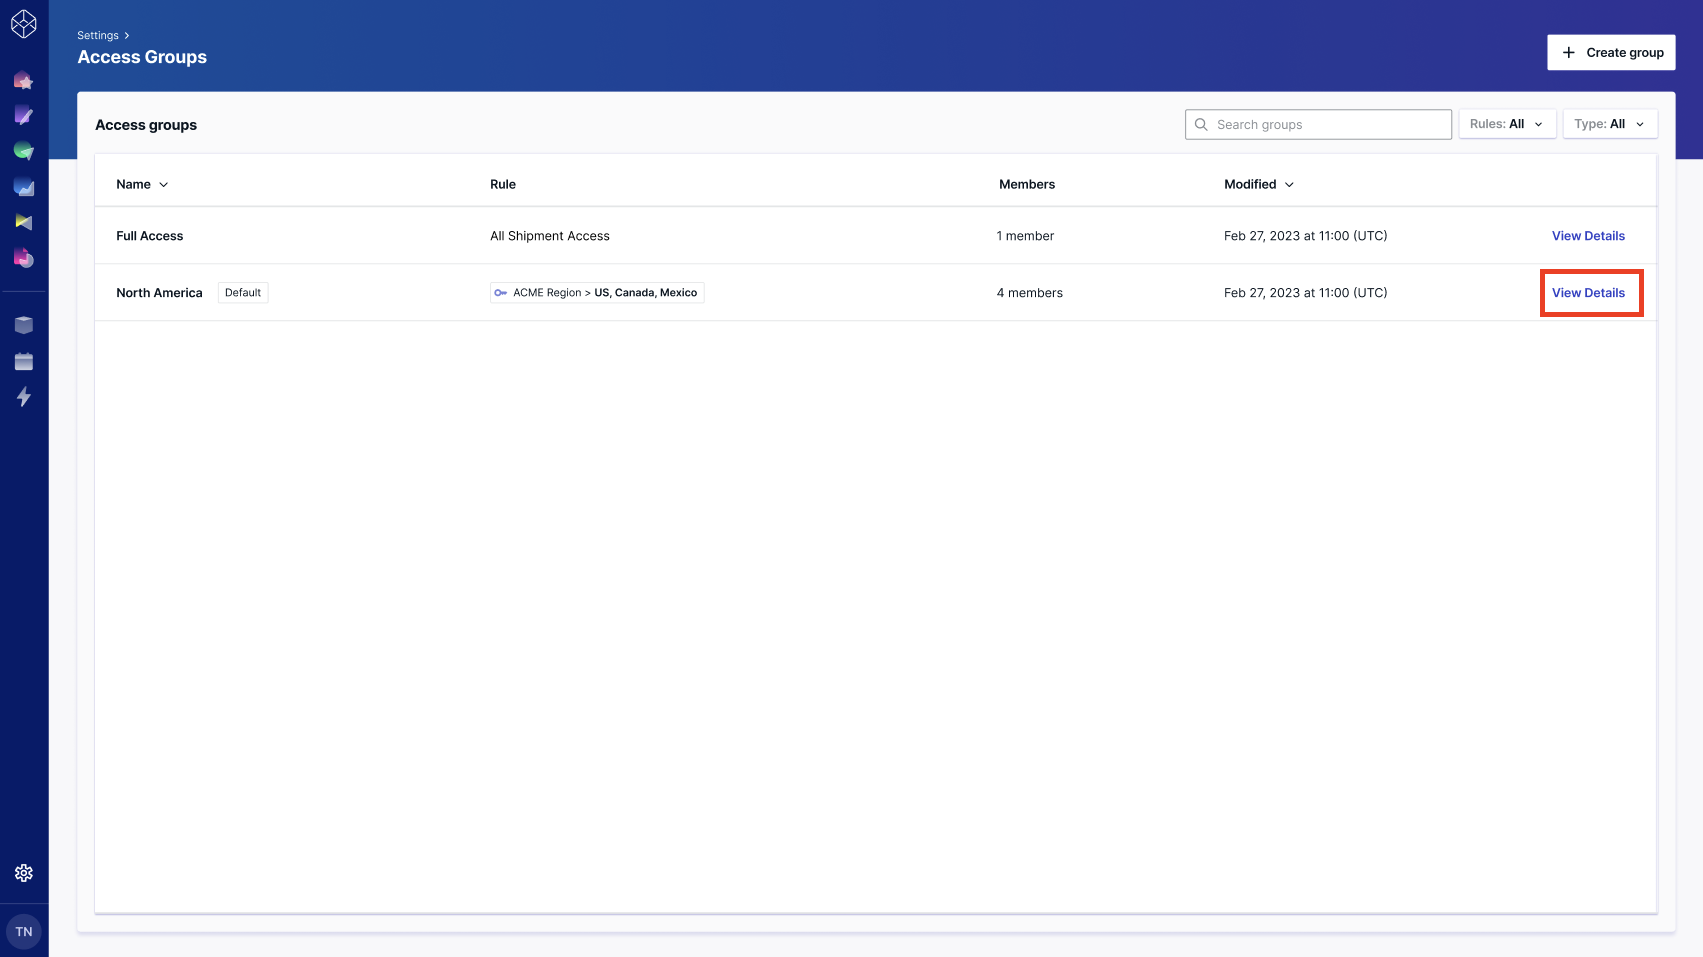This screenshot has height=957, width=1703.
Task: View Details for North America group
Action: click(1588, 293)
